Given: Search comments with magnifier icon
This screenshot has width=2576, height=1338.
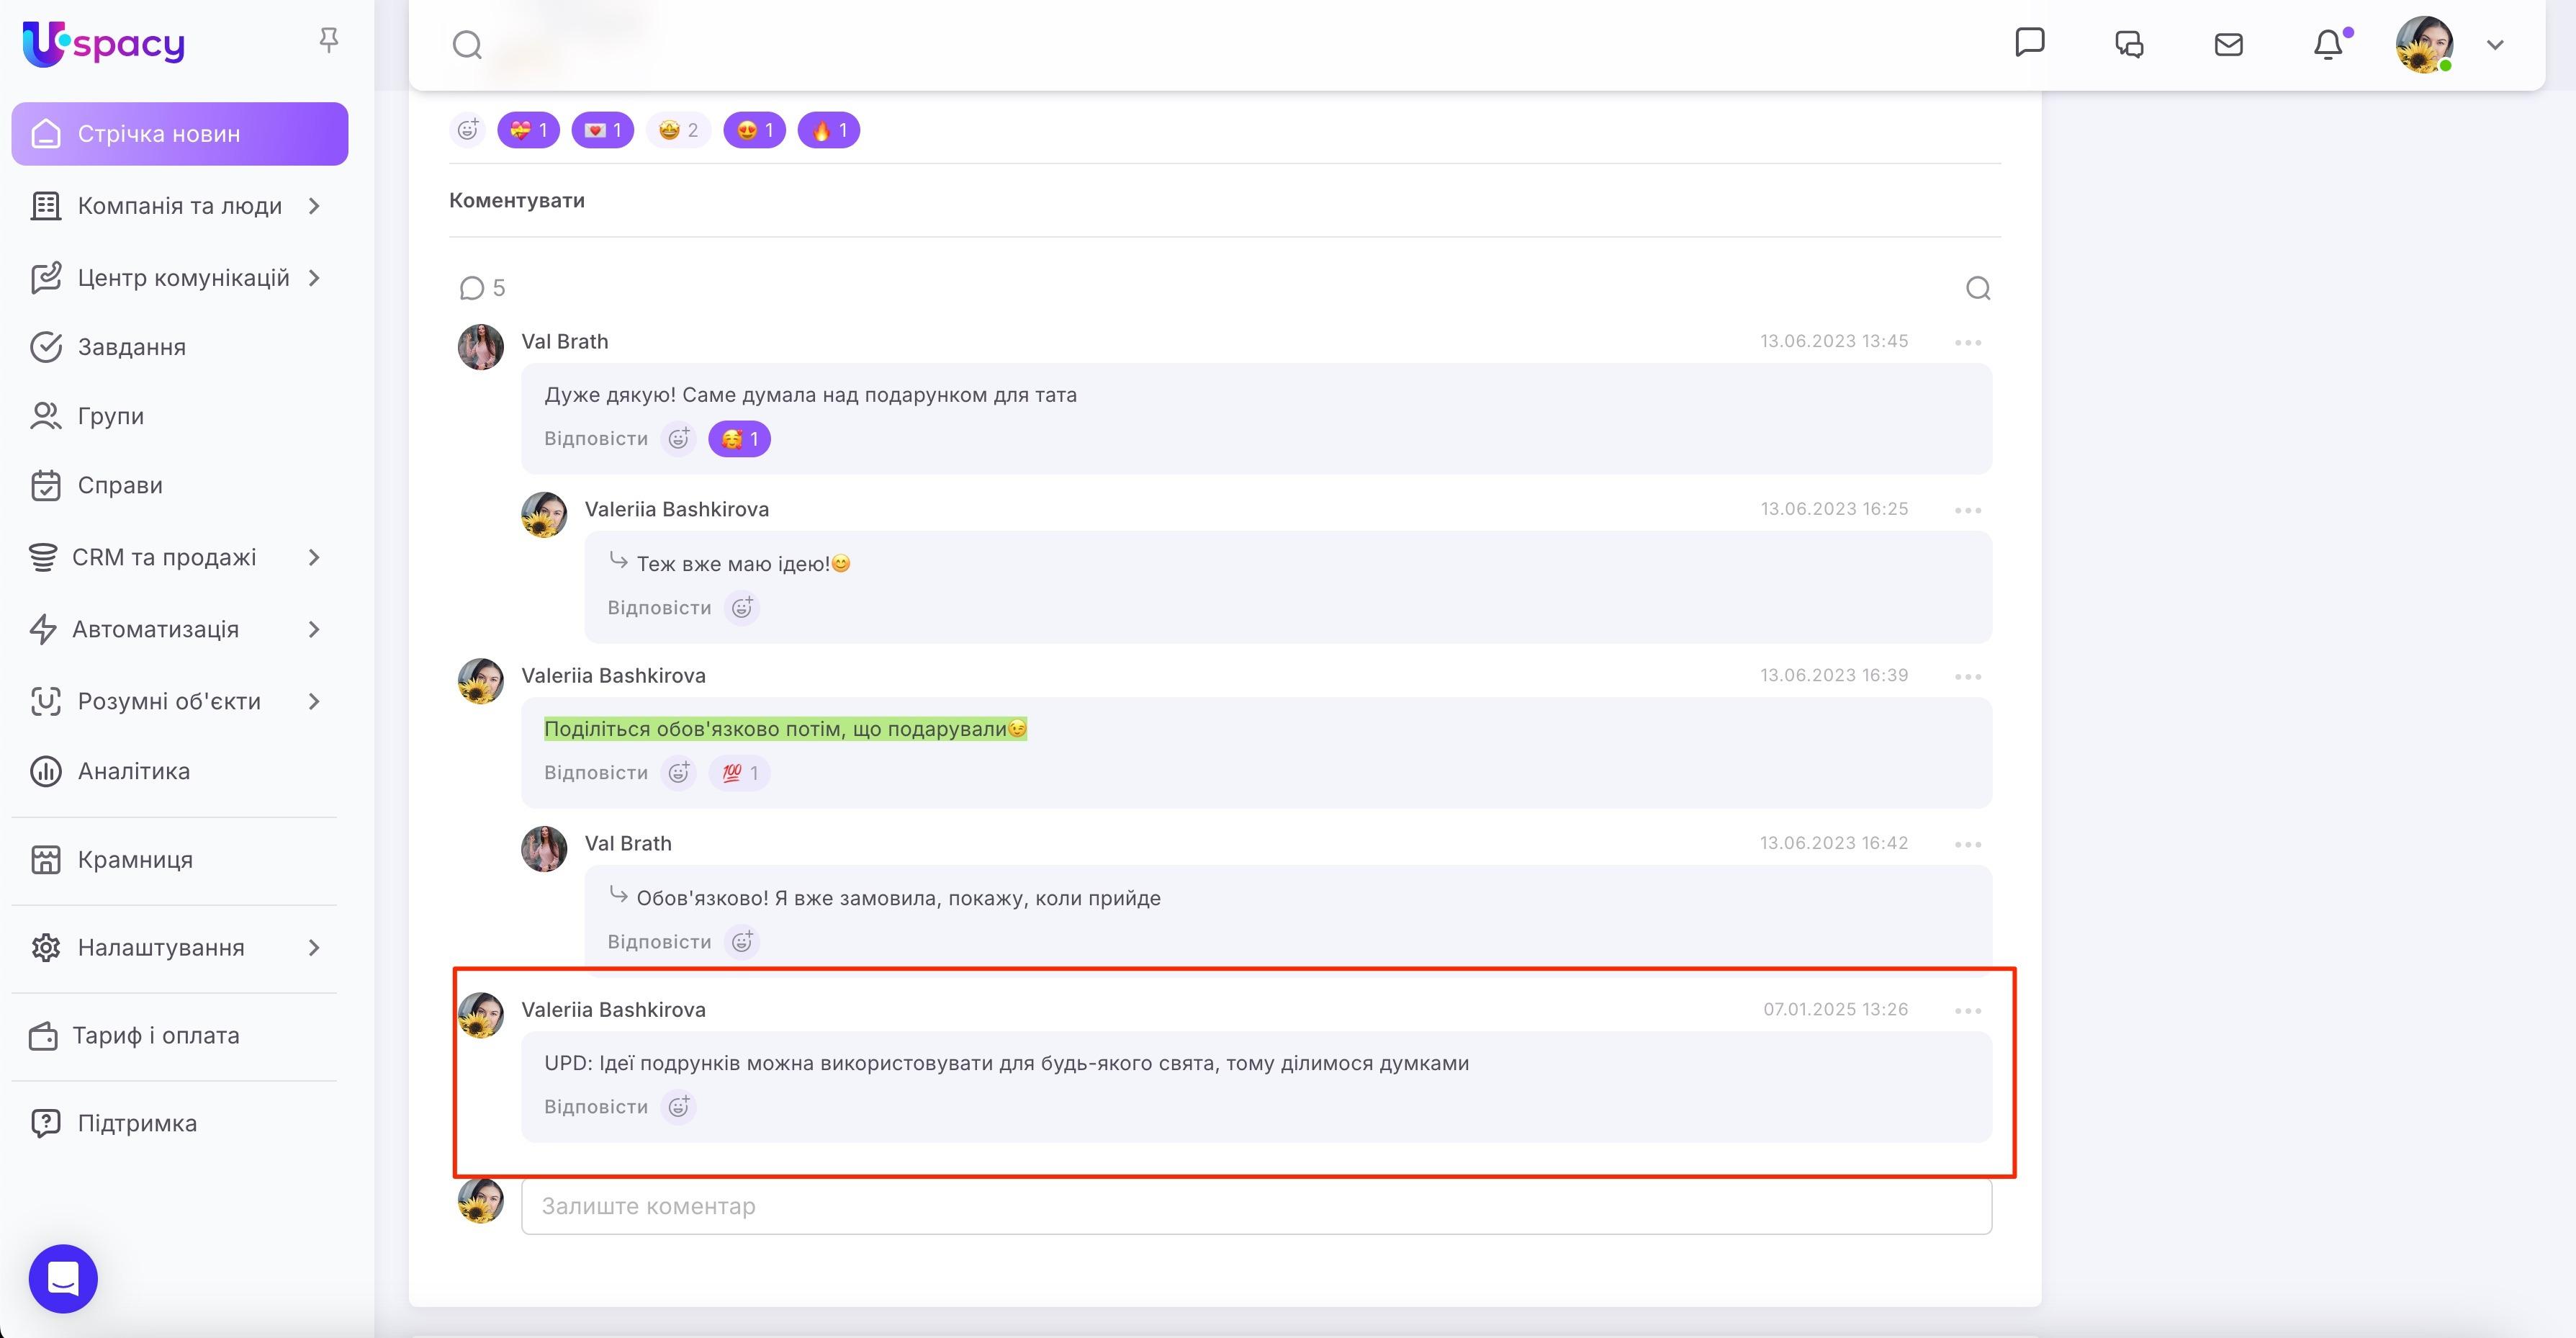Looking at the screenshot, I should click(x=1977, y=289).
